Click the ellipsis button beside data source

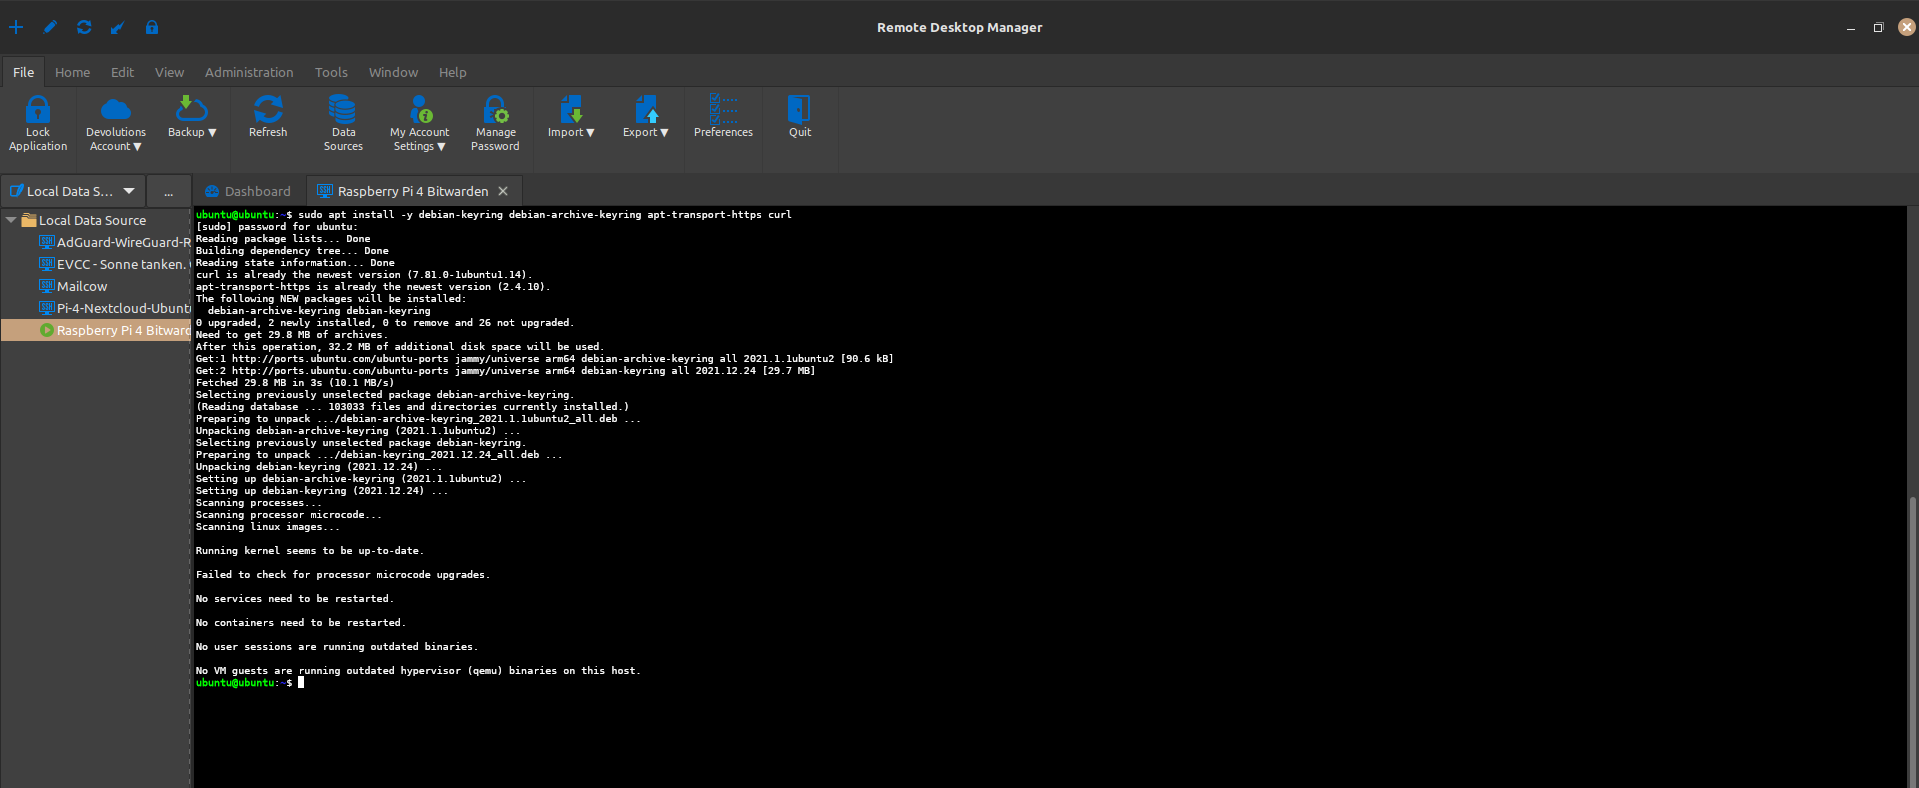[169, 191]
